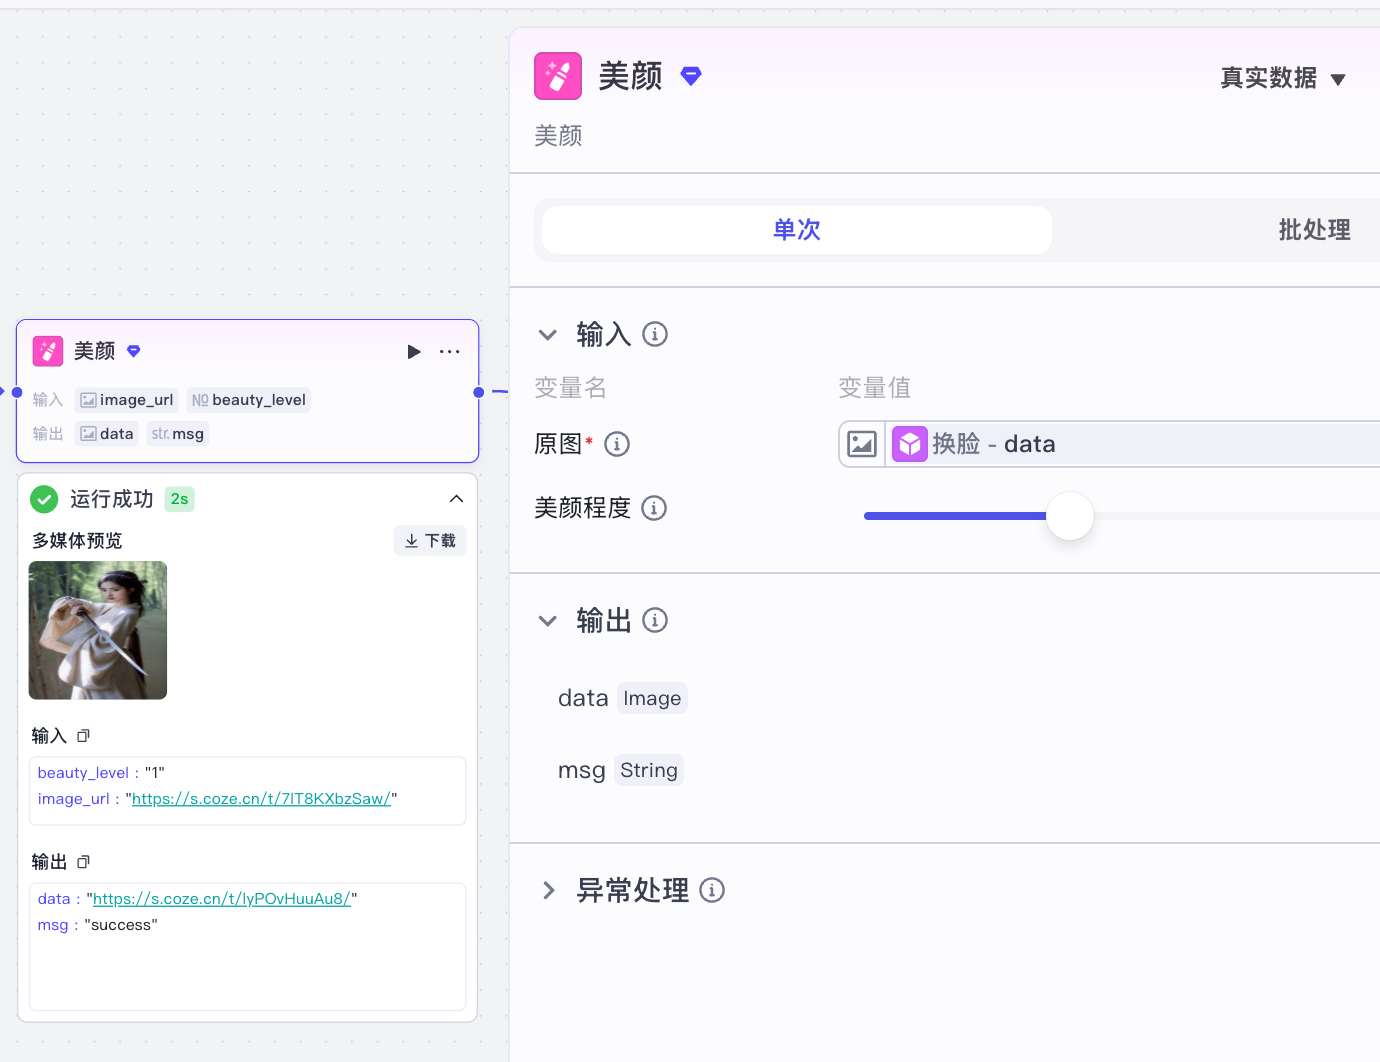
Task: Switch to the 批处理 tab
Action: 1314,230
